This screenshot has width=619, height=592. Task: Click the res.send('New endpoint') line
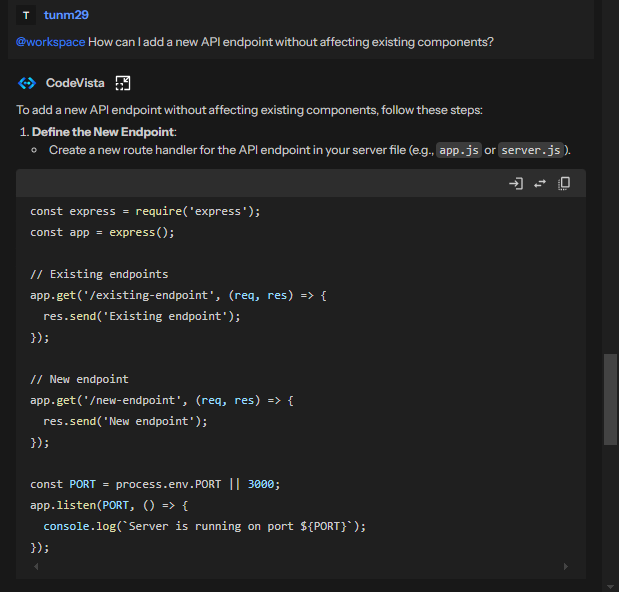click(125, 421)
